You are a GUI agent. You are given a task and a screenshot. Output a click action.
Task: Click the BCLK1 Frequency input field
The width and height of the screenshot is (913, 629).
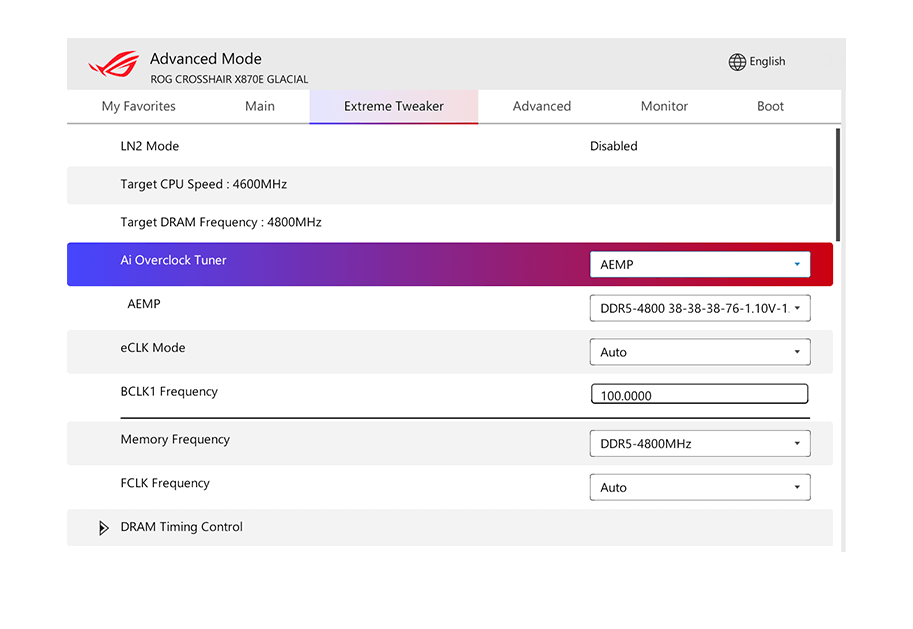click(699, 395)
